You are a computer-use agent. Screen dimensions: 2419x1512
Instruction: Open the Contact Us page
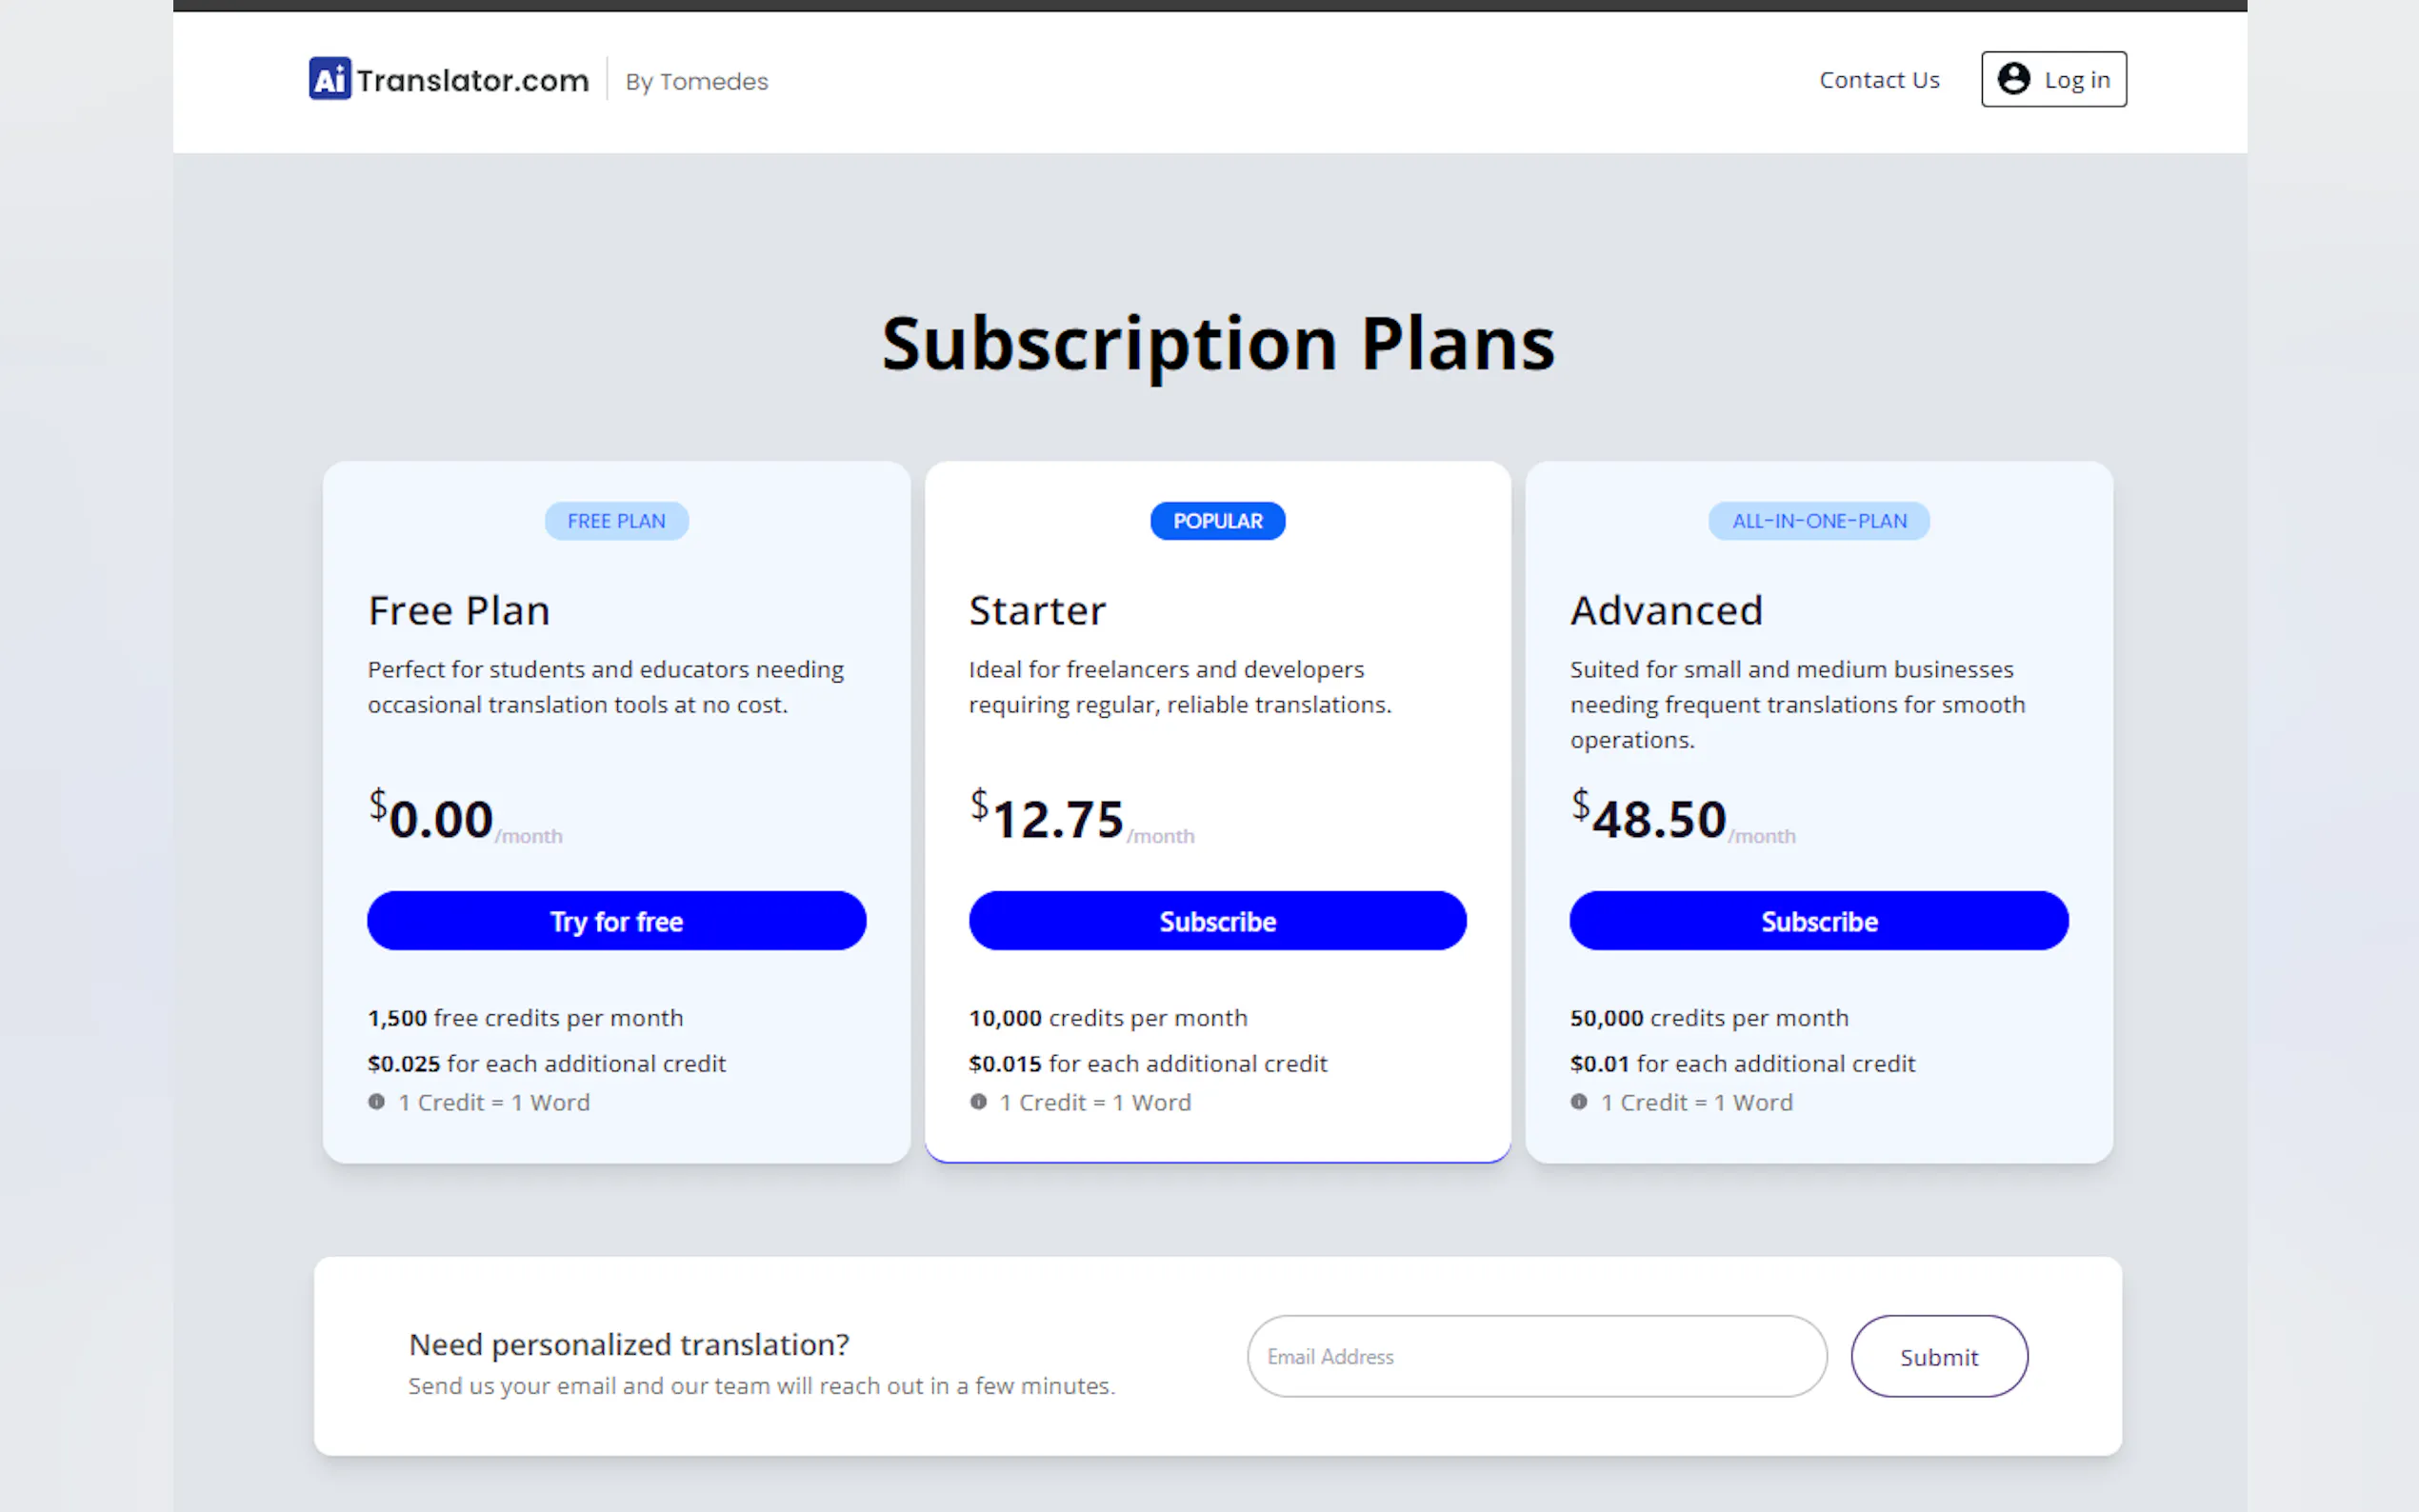pos(1878,80)
